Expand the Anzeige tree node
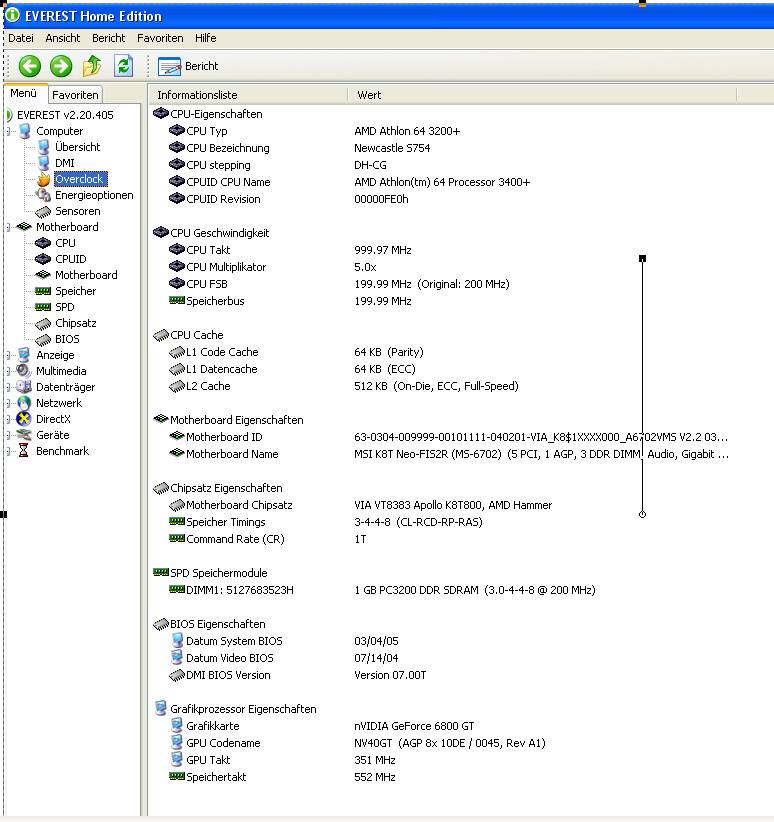774x822 pixels. 9,355
